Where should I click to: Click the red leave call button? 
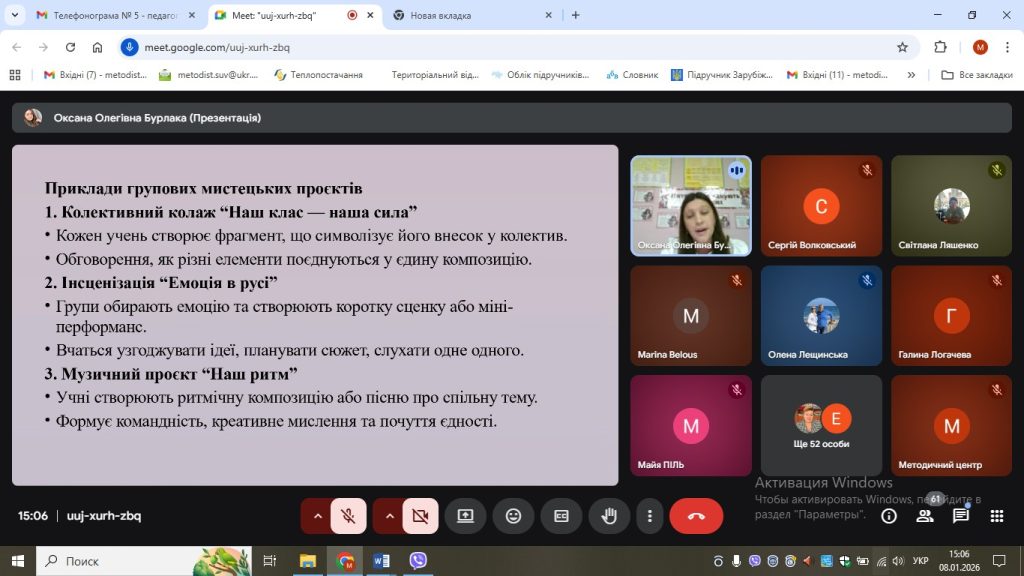click(x=696, y=516)
